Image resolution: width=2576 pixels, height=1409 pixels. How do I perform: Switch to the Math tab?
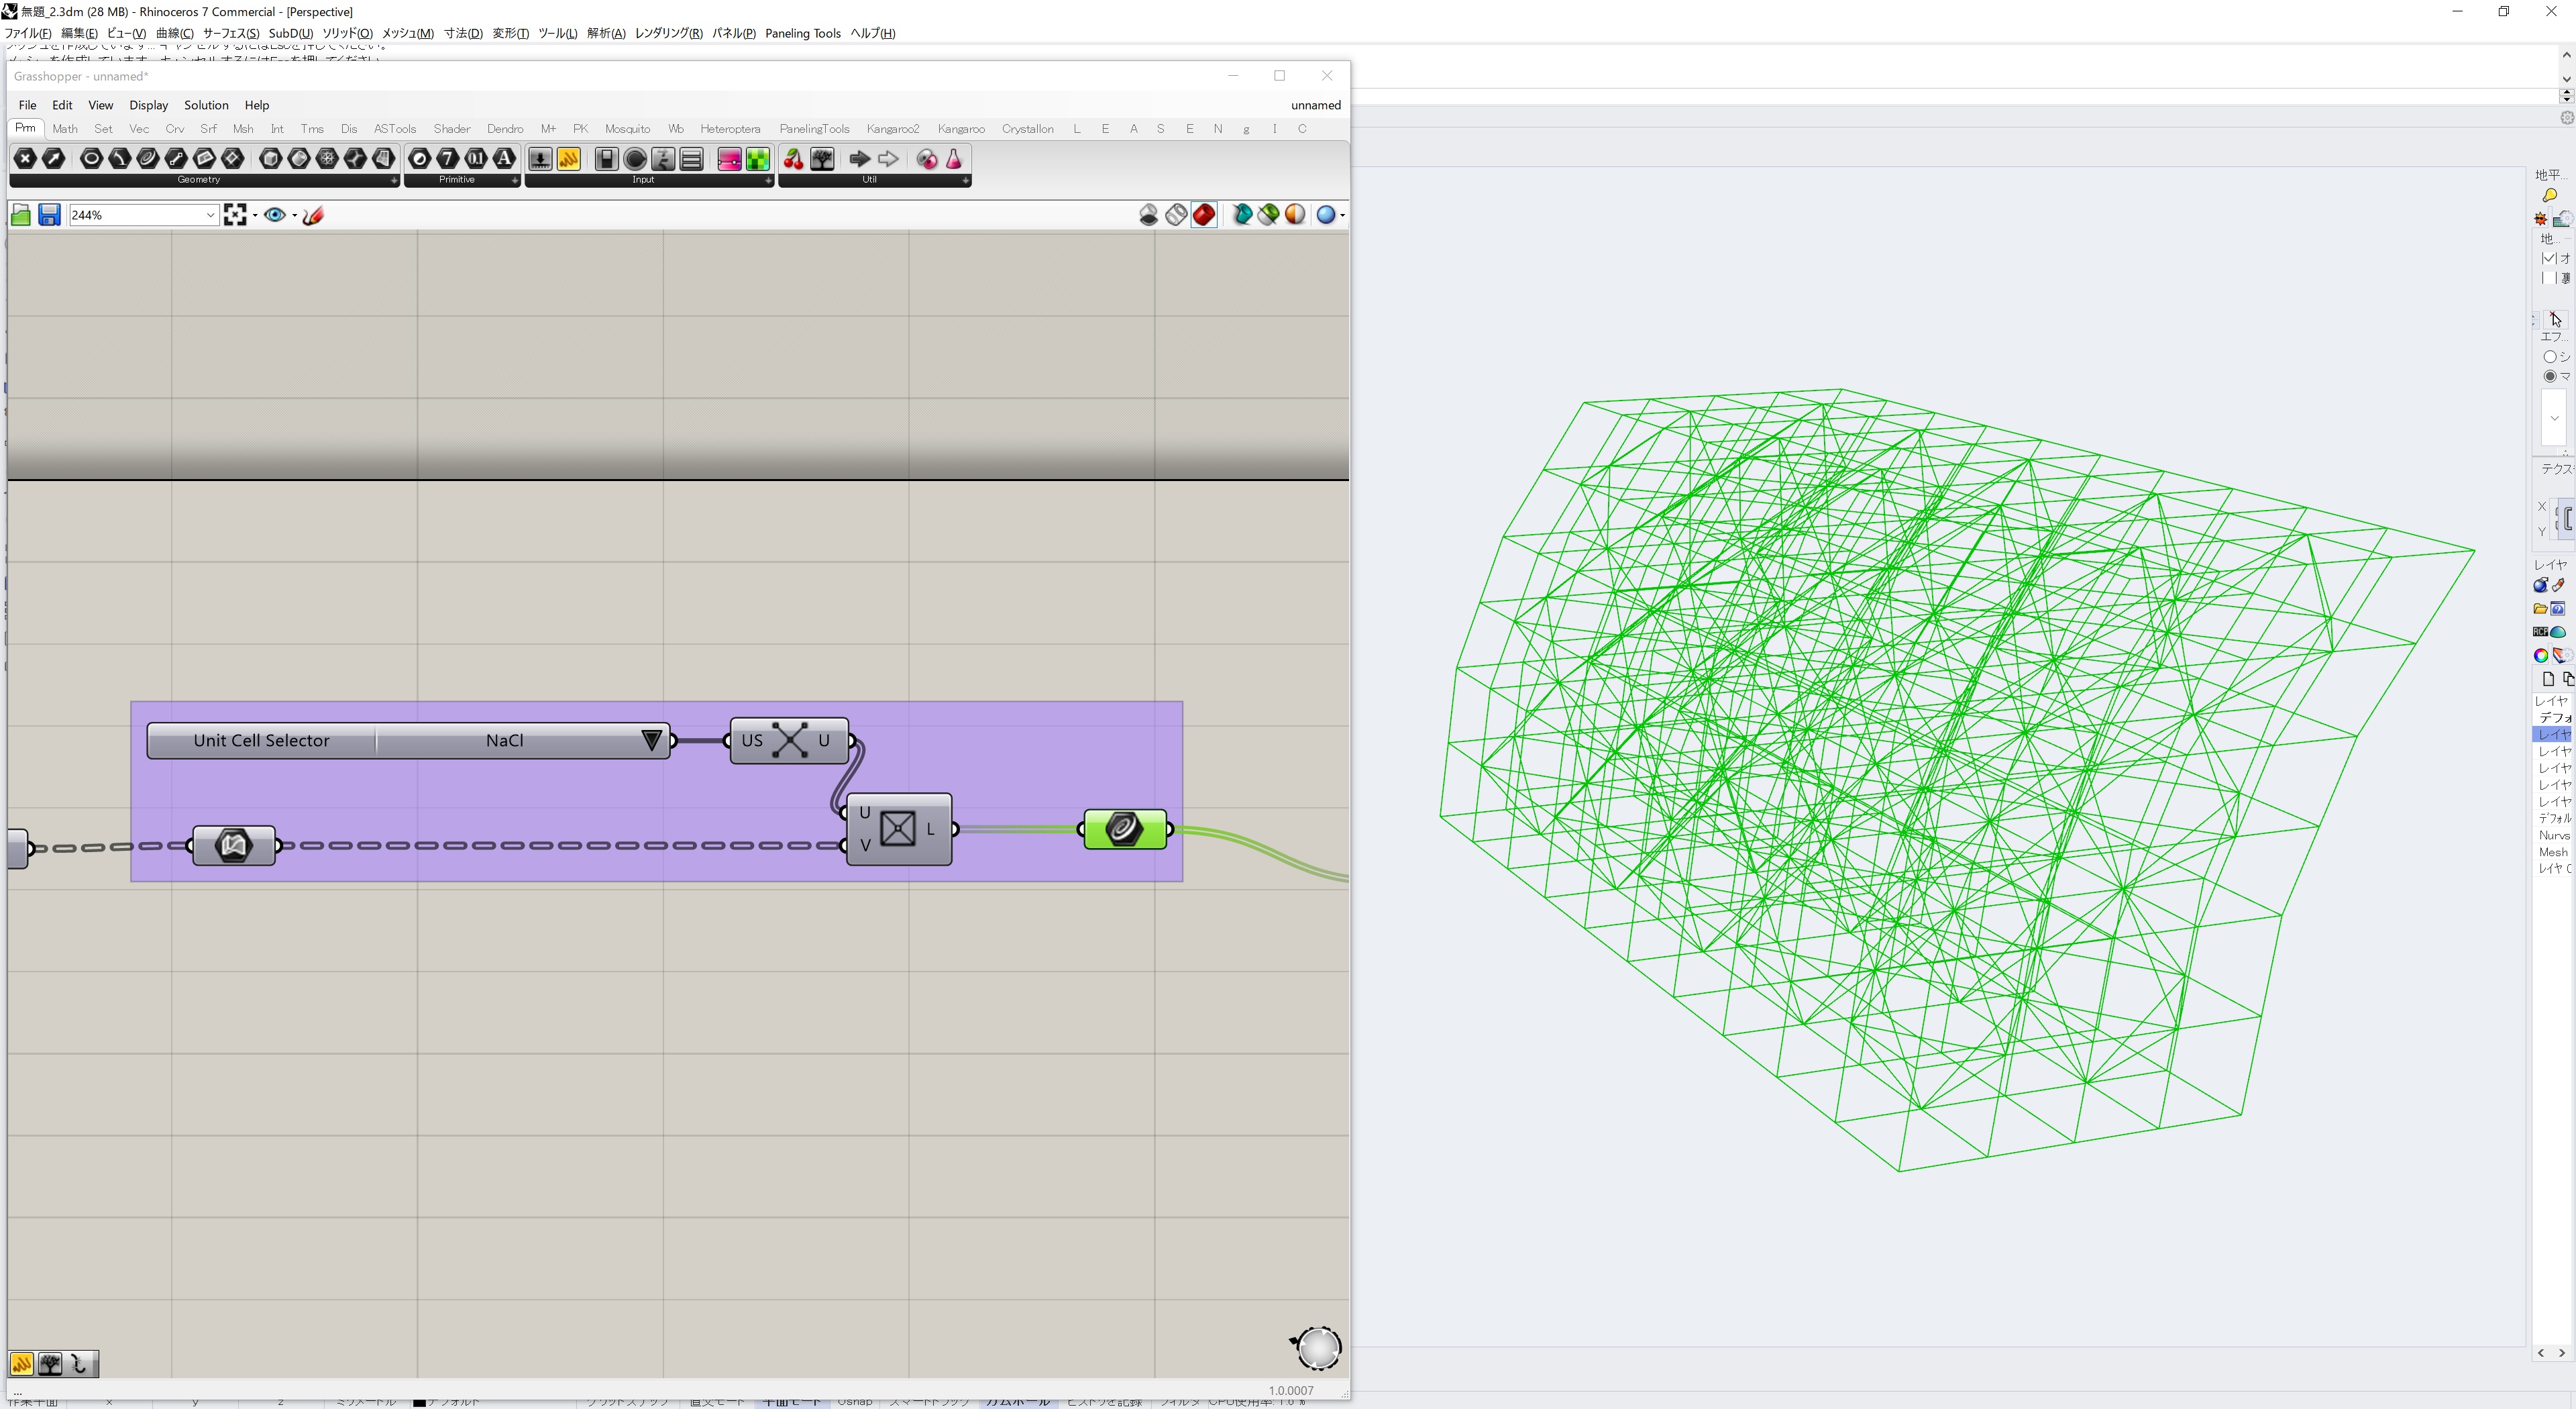[65, 129]
